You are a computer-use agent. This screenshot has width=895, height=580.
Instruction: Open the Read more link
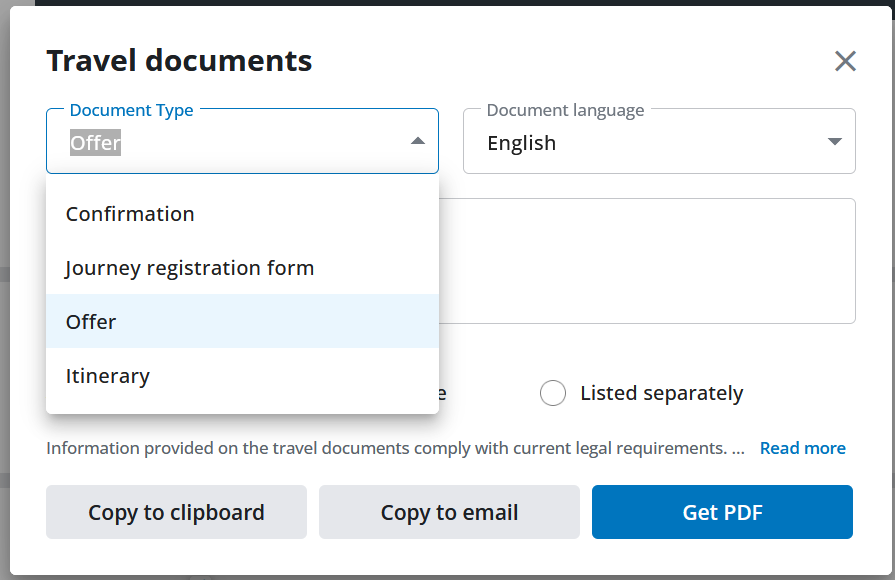tap(802, 448)
